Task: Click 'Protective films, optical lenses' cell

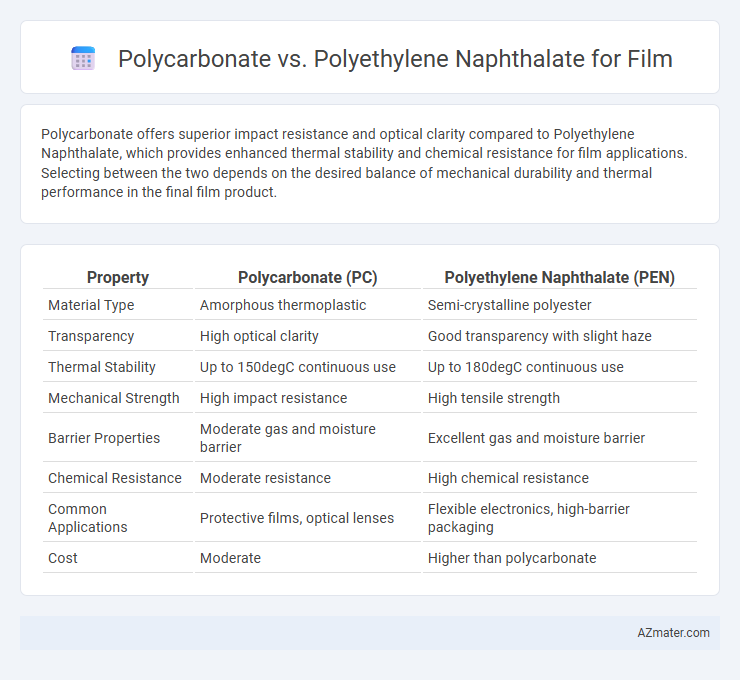Action: [x=297, y=518]
